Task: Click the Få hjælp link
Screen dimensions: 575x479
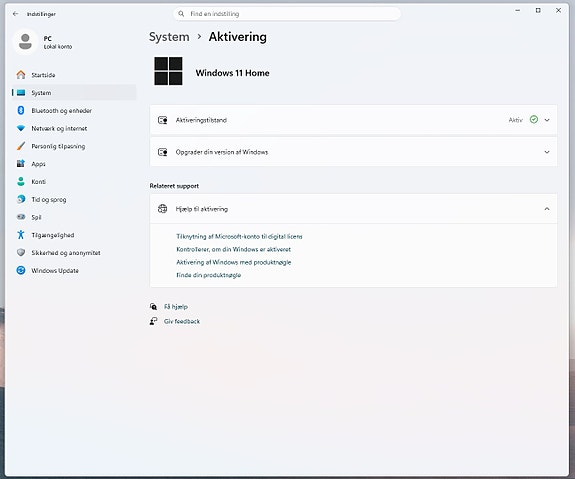Action: [x=176, y=307]
